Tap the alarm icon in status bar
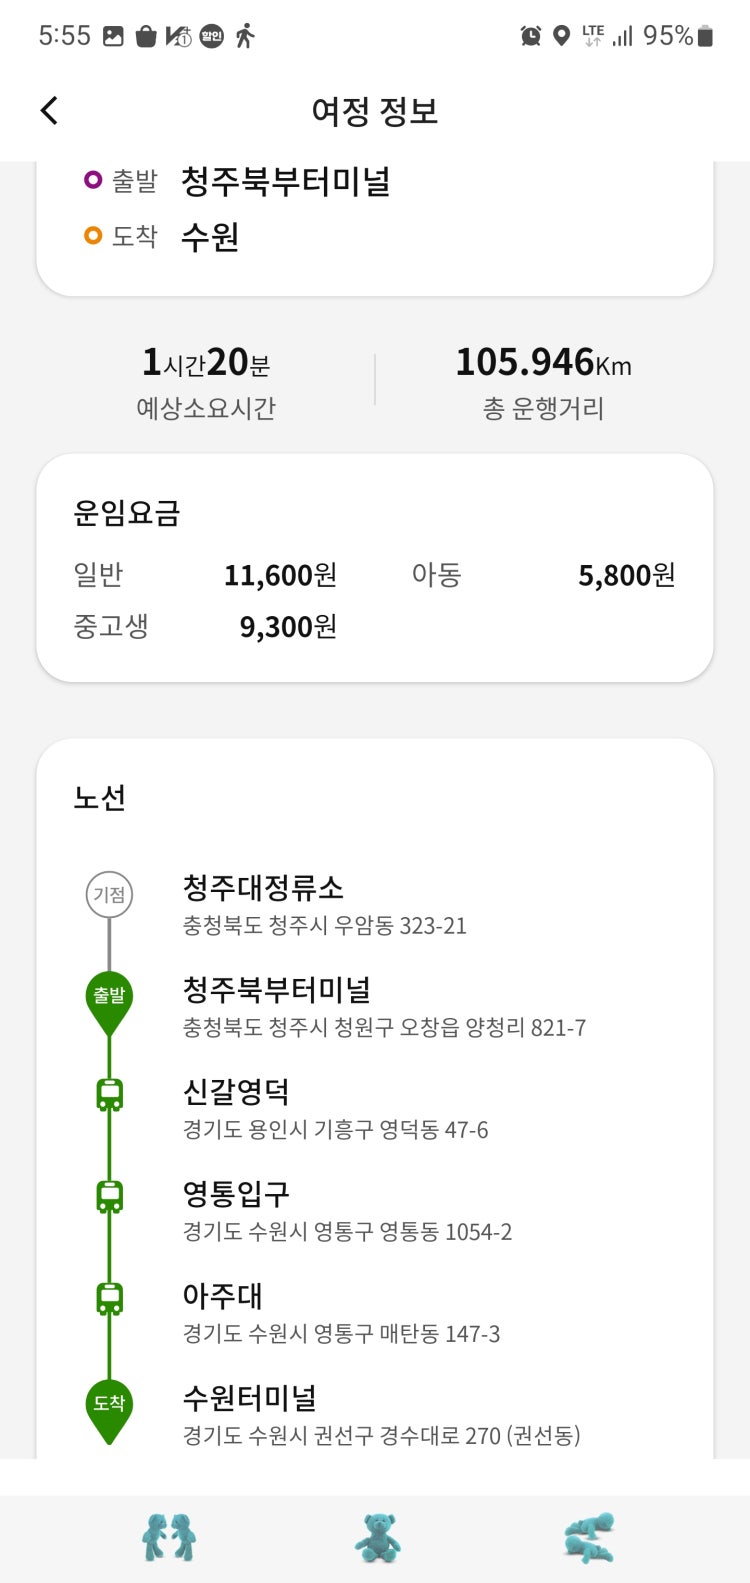 [531, 36]
